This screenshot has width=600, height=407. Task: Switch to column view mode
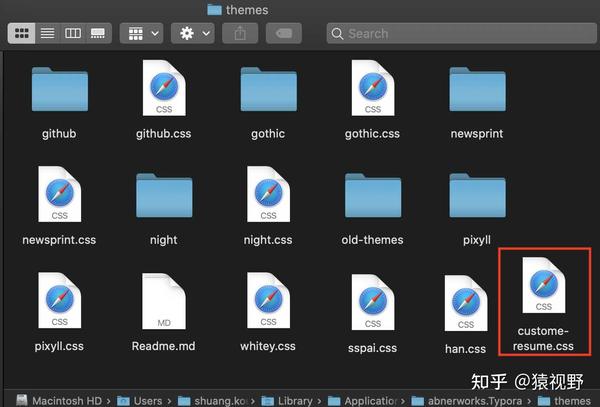click(73, 33)
